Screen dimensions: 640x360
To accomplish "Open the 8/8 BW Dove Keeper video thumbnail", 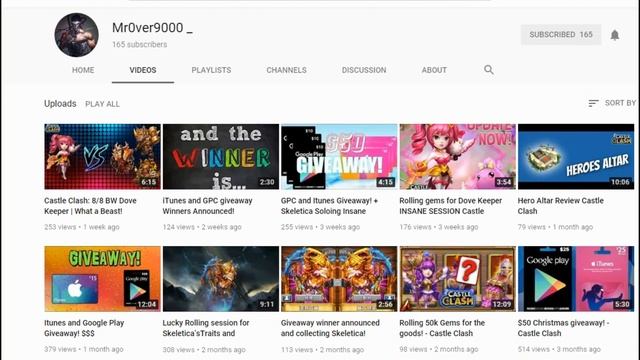I will [102, 157].
